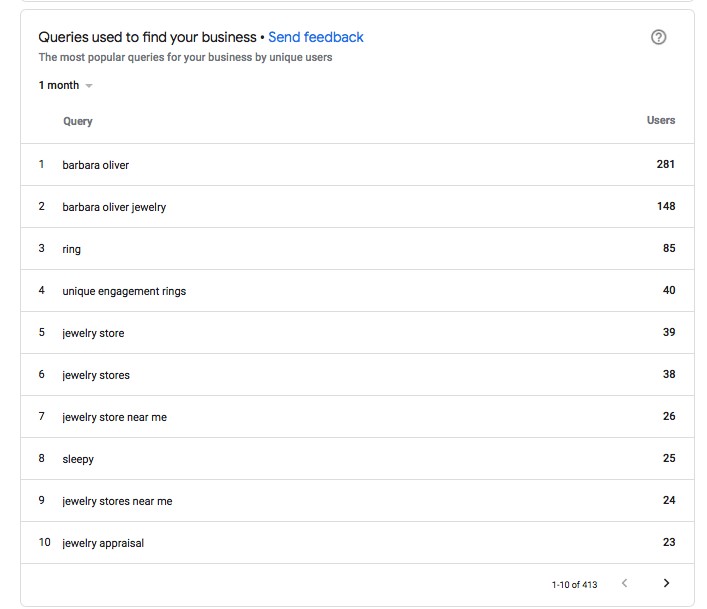Open the help question mark icon

[x=658, y=37]
